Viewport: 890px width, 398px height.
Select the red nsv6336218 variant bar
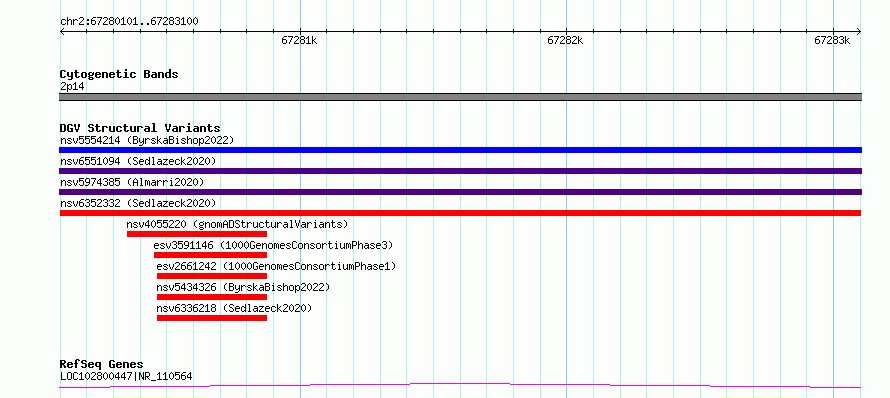(x=212, y=318)
